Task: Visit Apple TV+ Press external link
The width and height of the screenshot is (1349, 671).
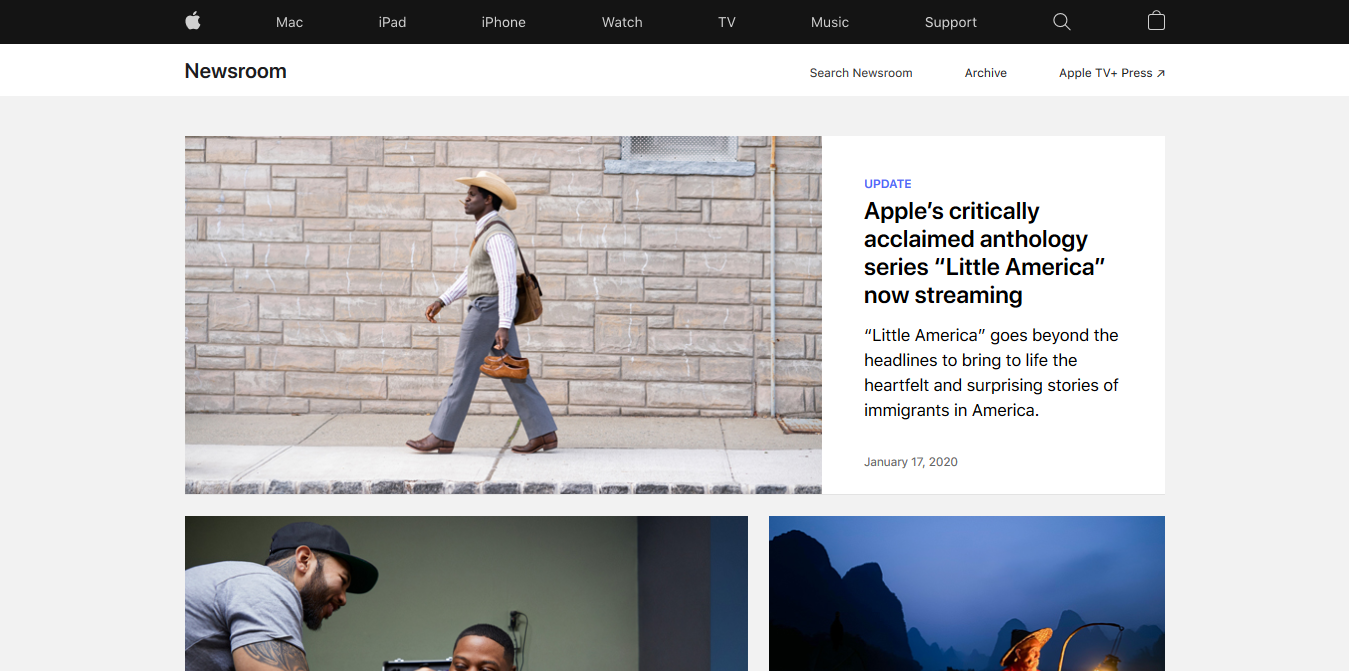Action: tap(1112, 73)
